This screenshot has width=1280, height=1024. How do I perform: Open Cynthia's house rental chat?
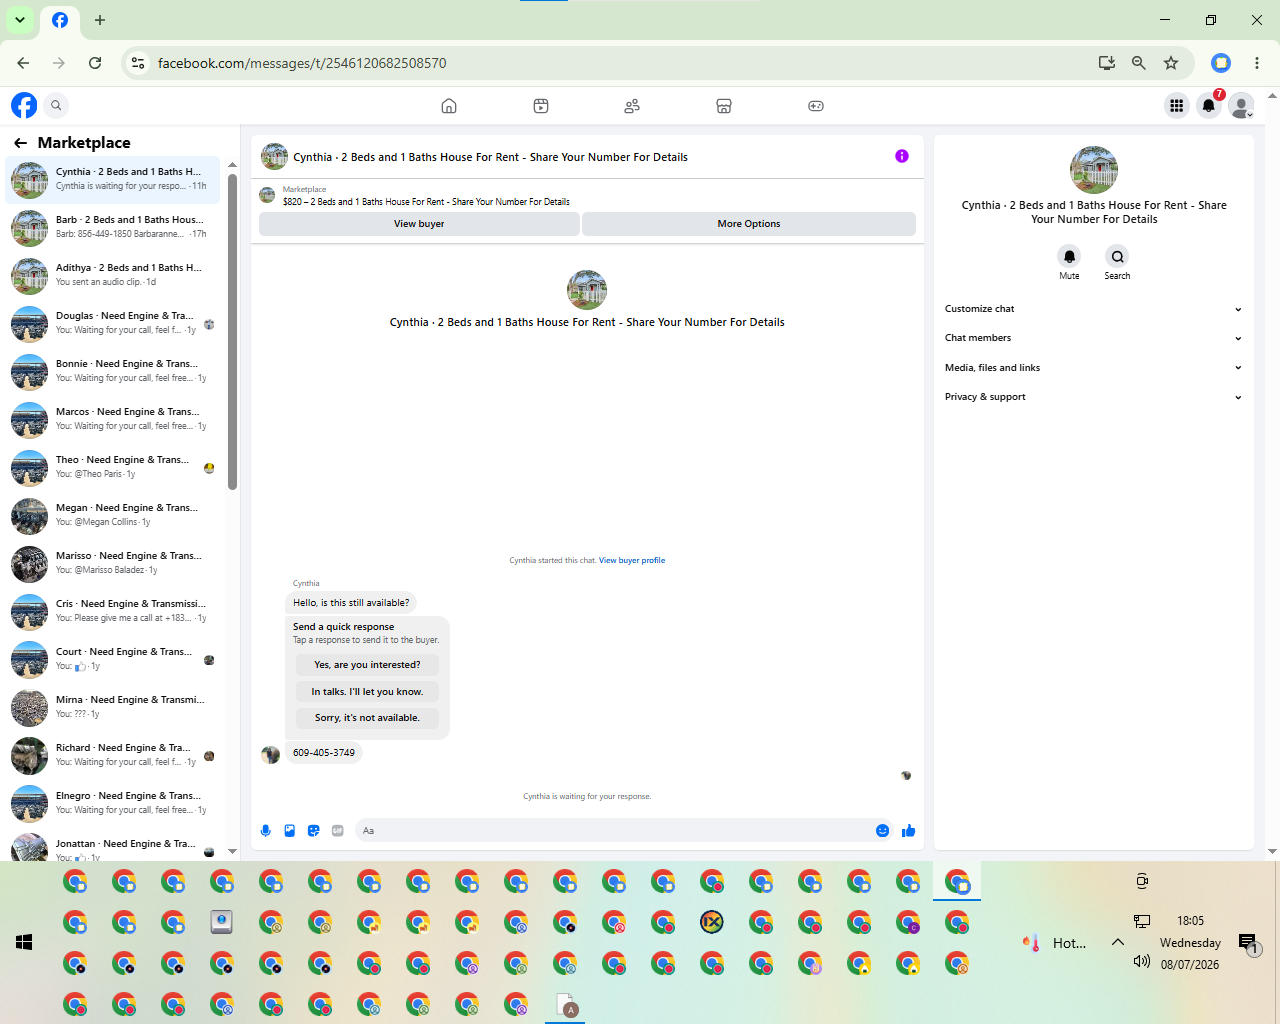(113, 180)
